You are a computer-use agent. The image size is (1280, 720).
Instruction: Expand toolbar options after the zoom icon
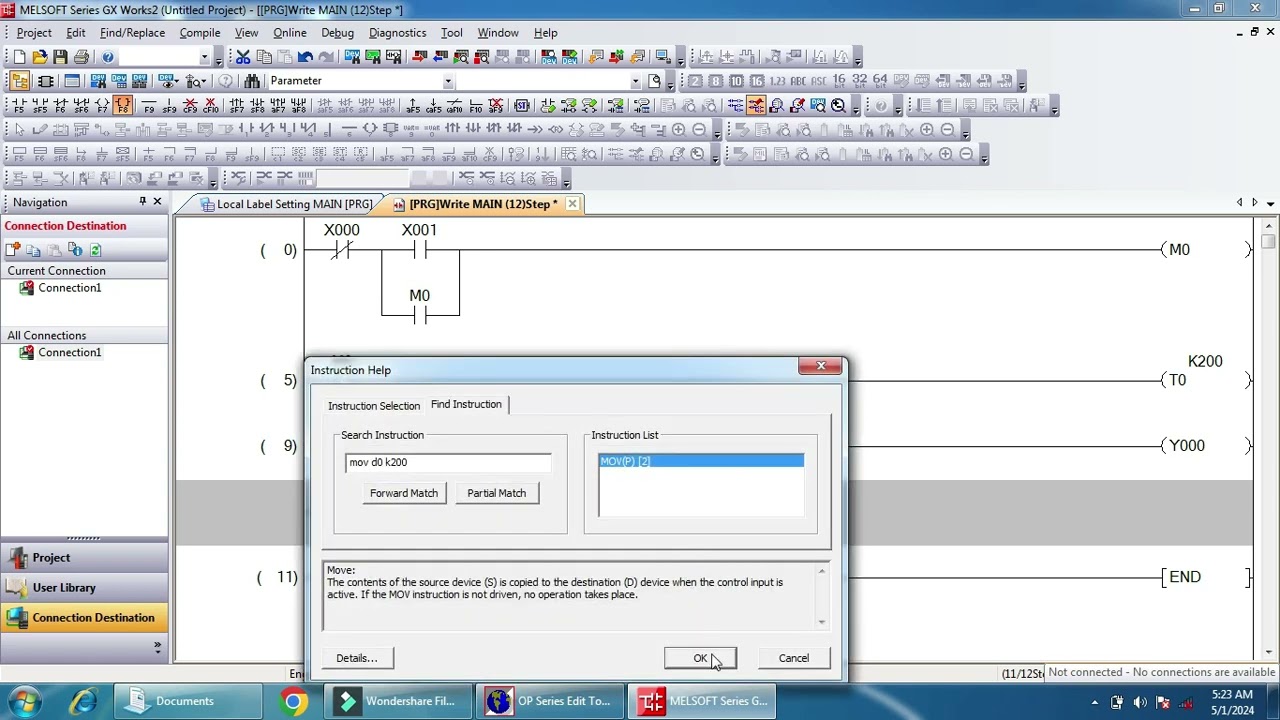click(x=858, y=108)
